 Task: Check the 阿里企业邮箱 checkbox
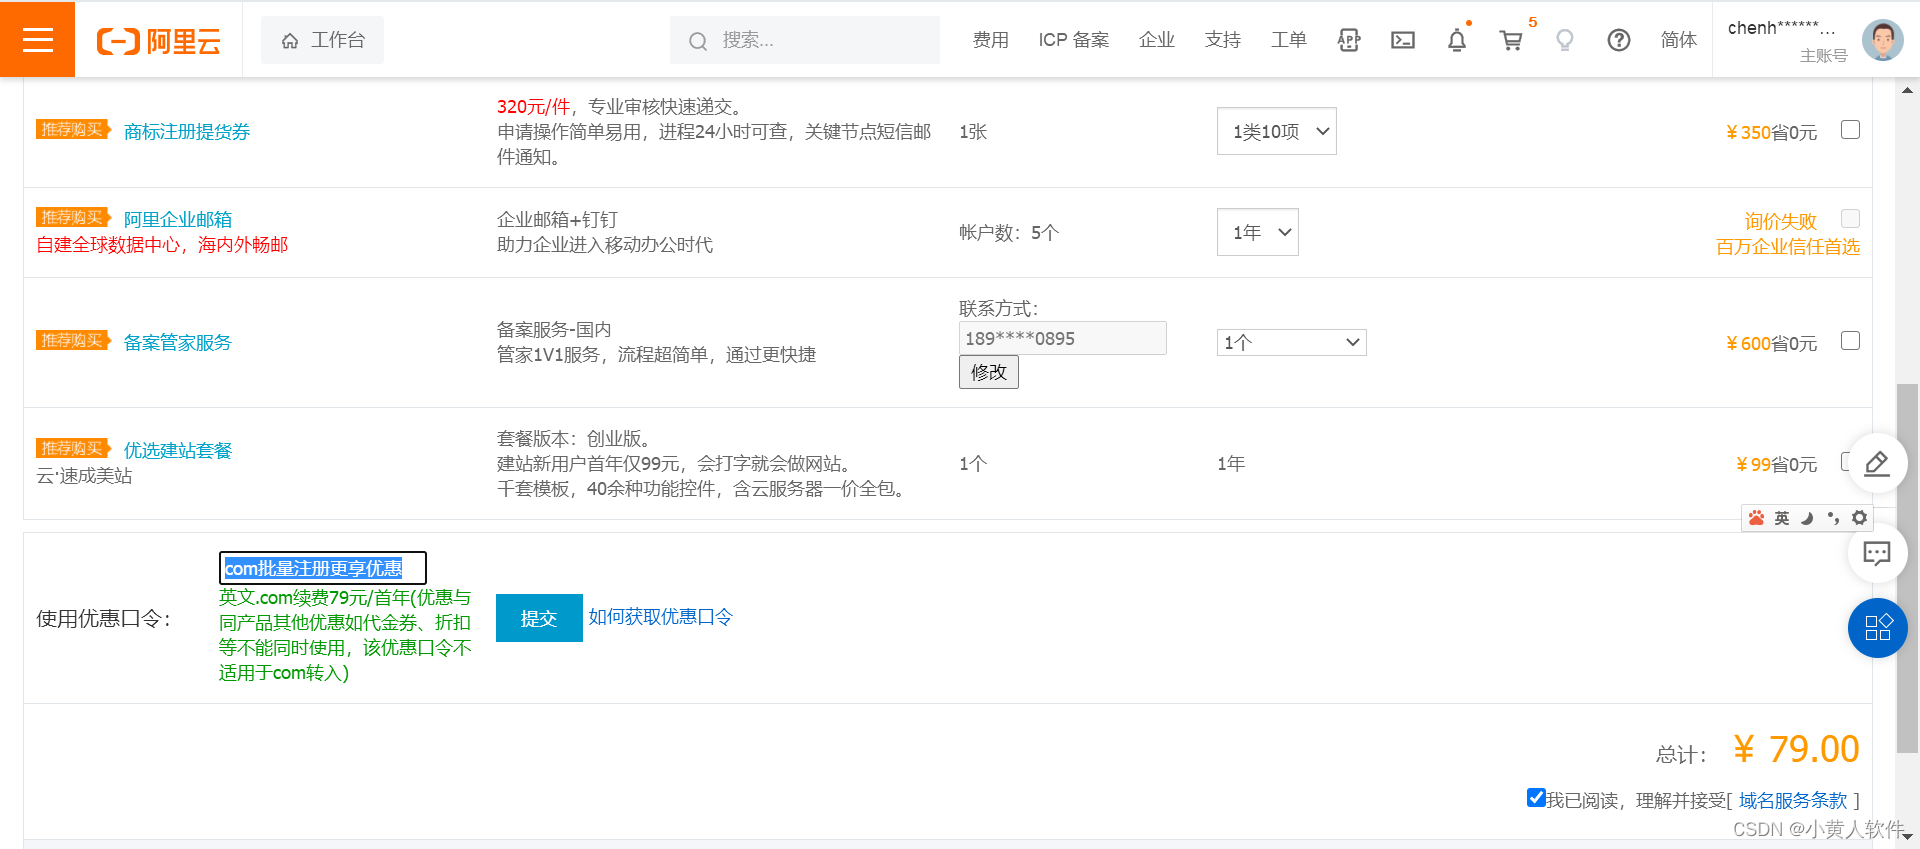coord(1850,218)
